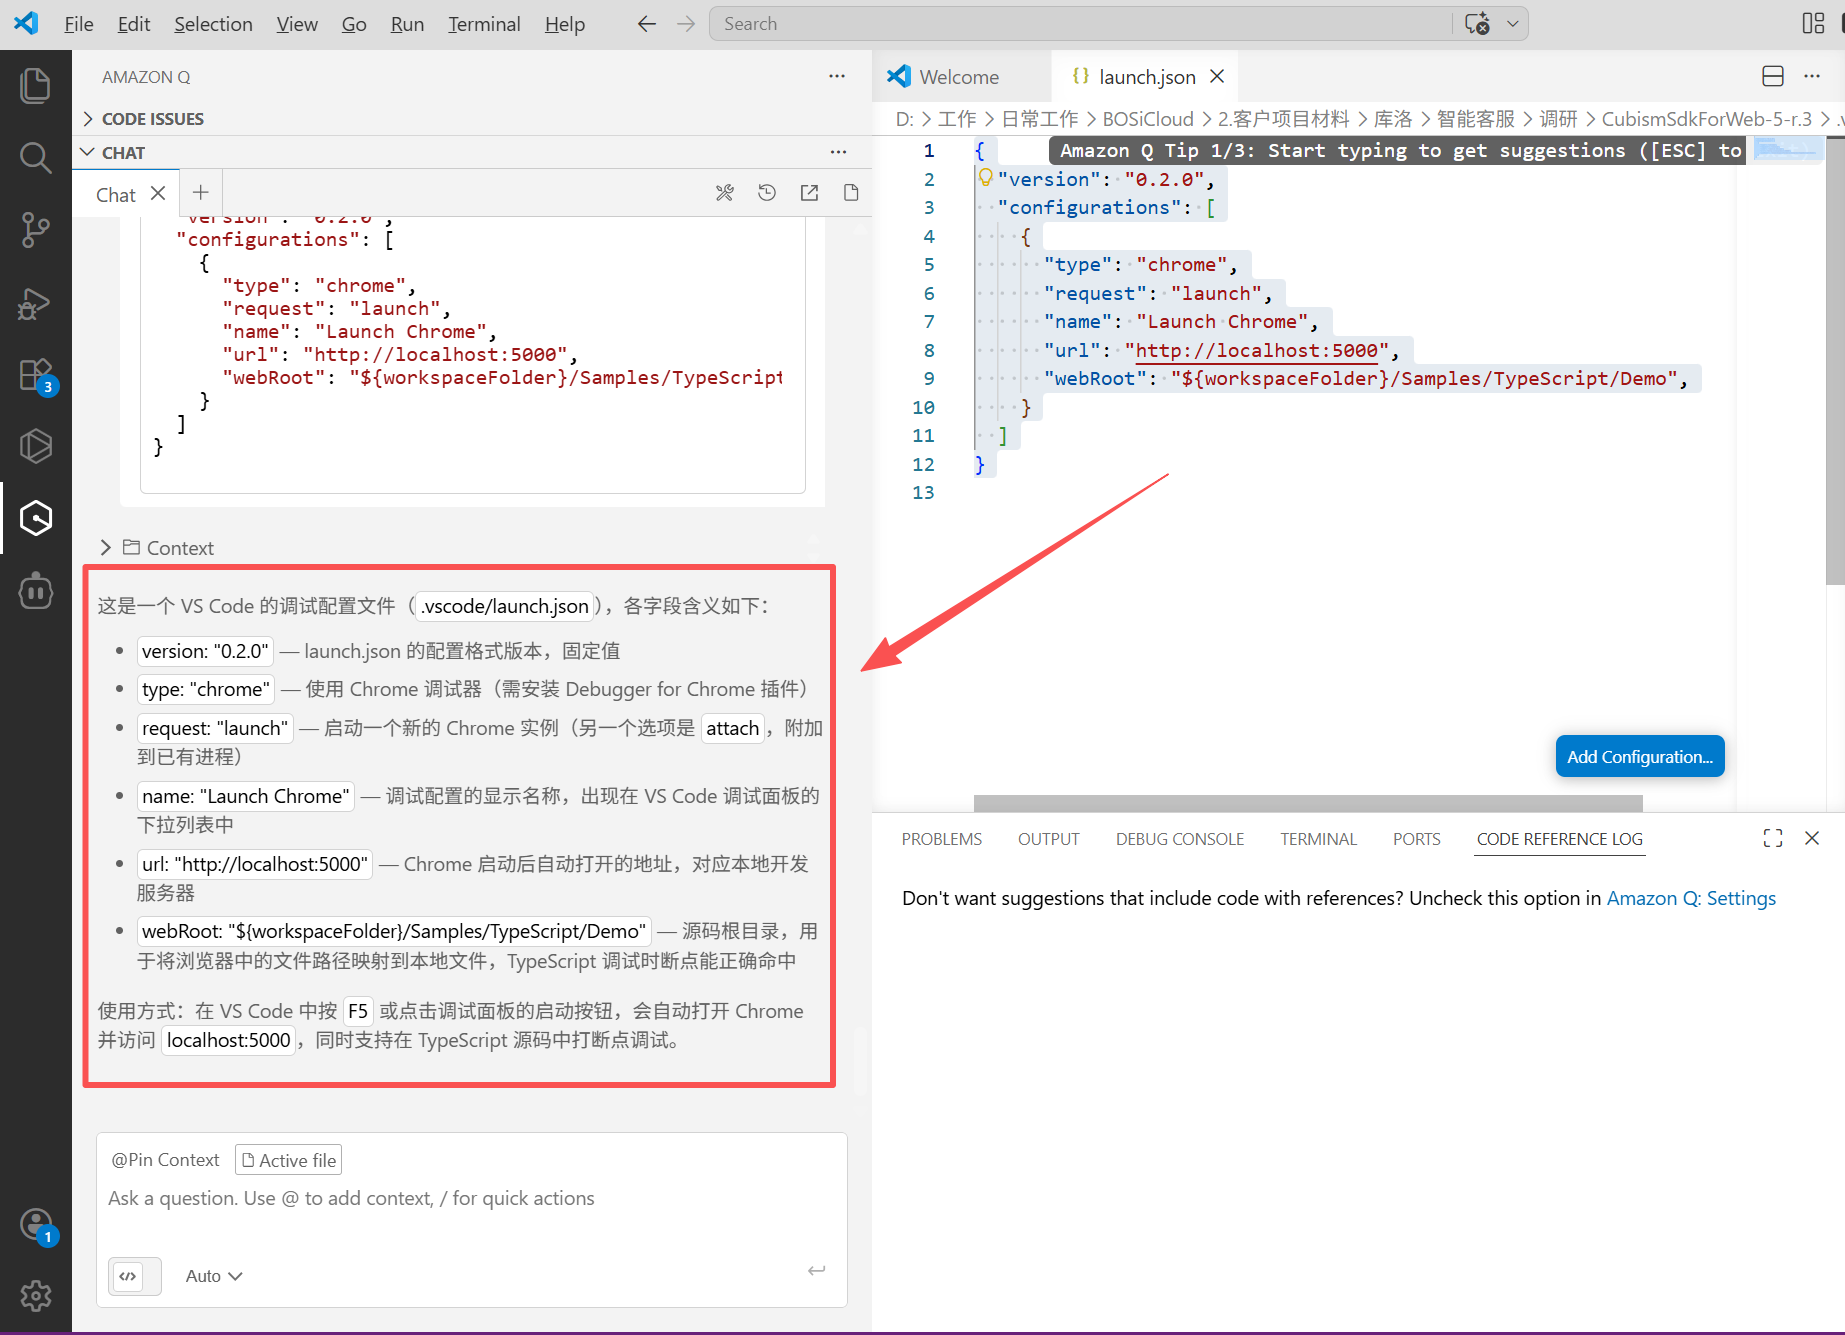Open the Manage gear icon
The image size is (1845, 1335).
35,1296
